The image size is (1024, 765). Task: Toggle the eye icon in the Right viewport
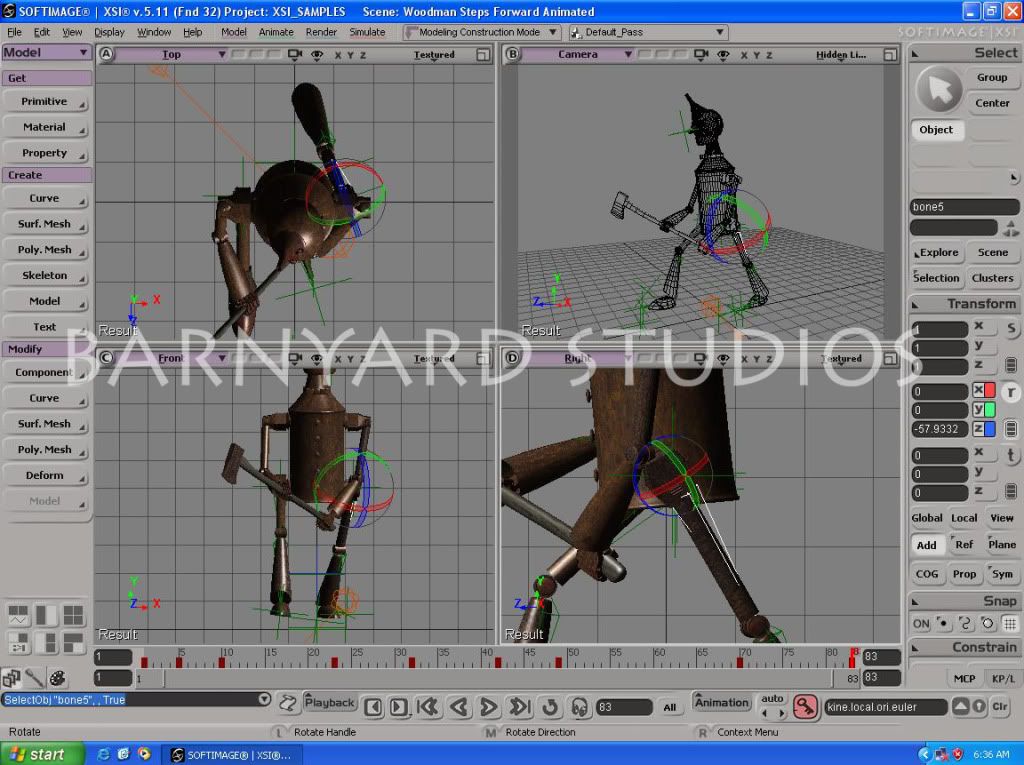pyautogui.click(x=723, y=359)
